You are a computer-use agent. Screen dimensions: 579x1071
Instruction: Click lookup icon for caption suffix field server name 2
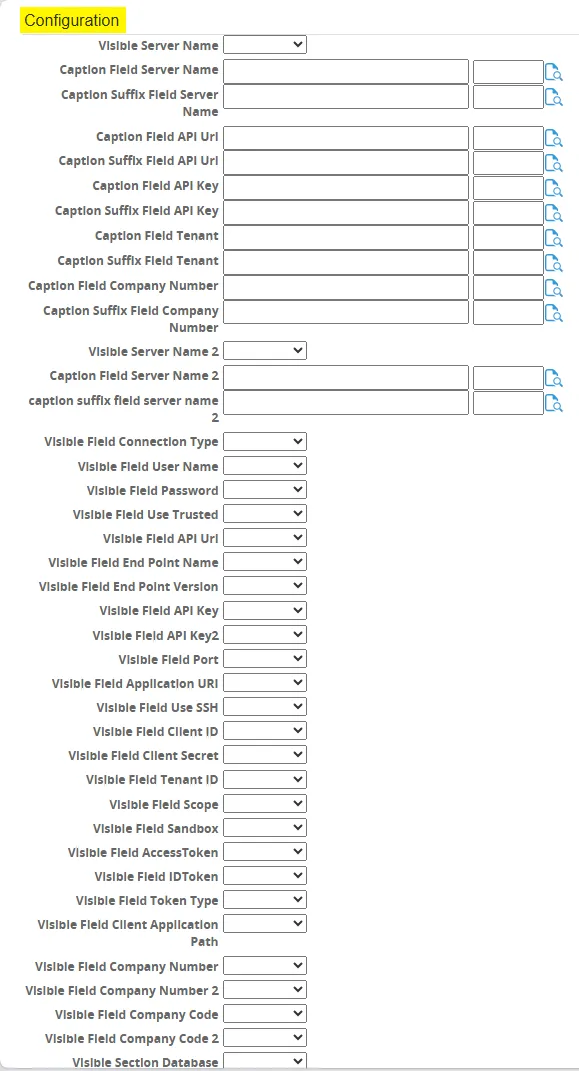coord(553,402)
